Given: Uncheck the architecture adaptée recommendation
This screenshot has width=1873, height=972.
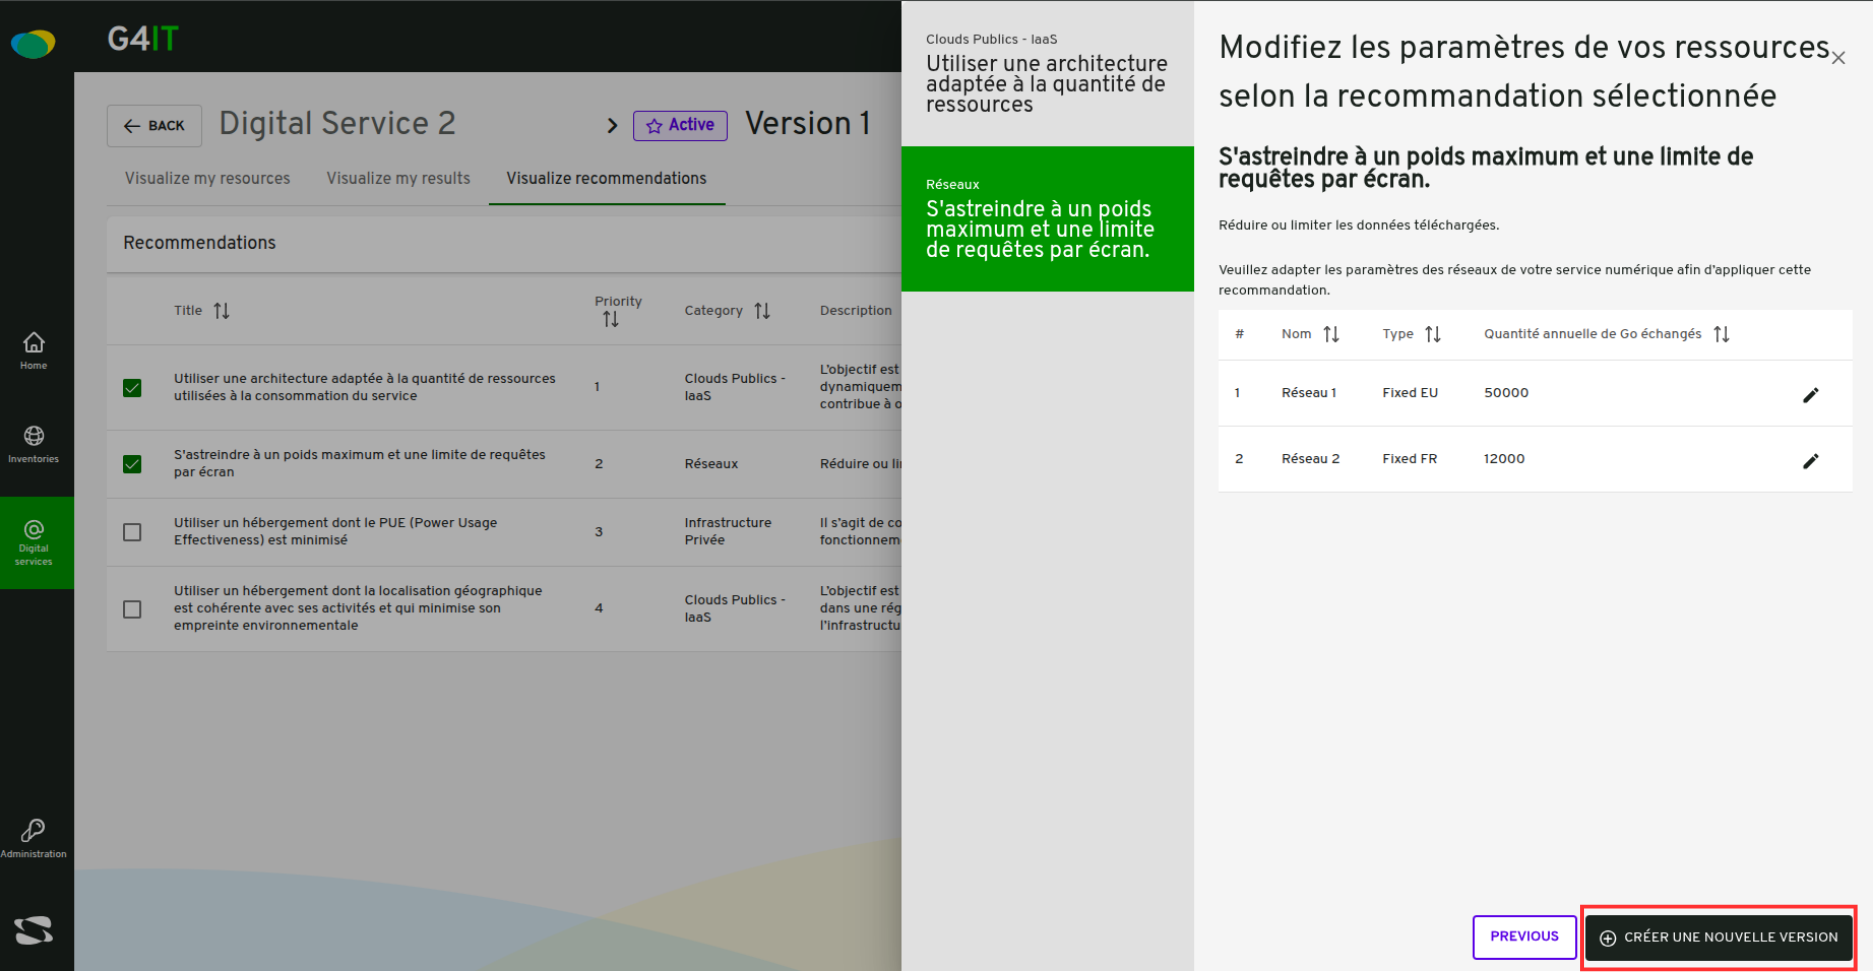Looking at the screenshot, I should click(132, 388).
